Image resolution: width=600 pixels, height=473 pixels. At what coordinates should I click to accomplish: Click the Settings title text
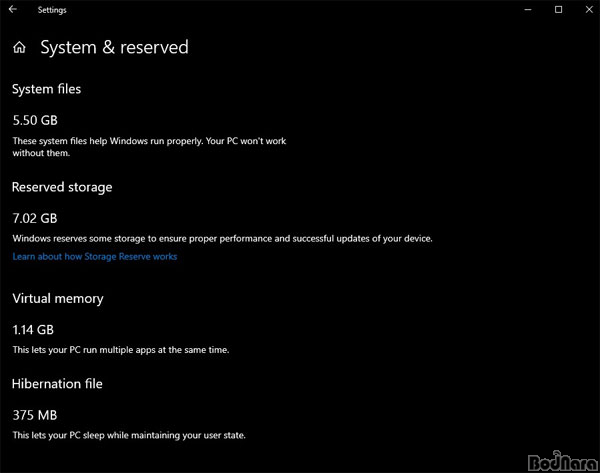pos(52,10)
